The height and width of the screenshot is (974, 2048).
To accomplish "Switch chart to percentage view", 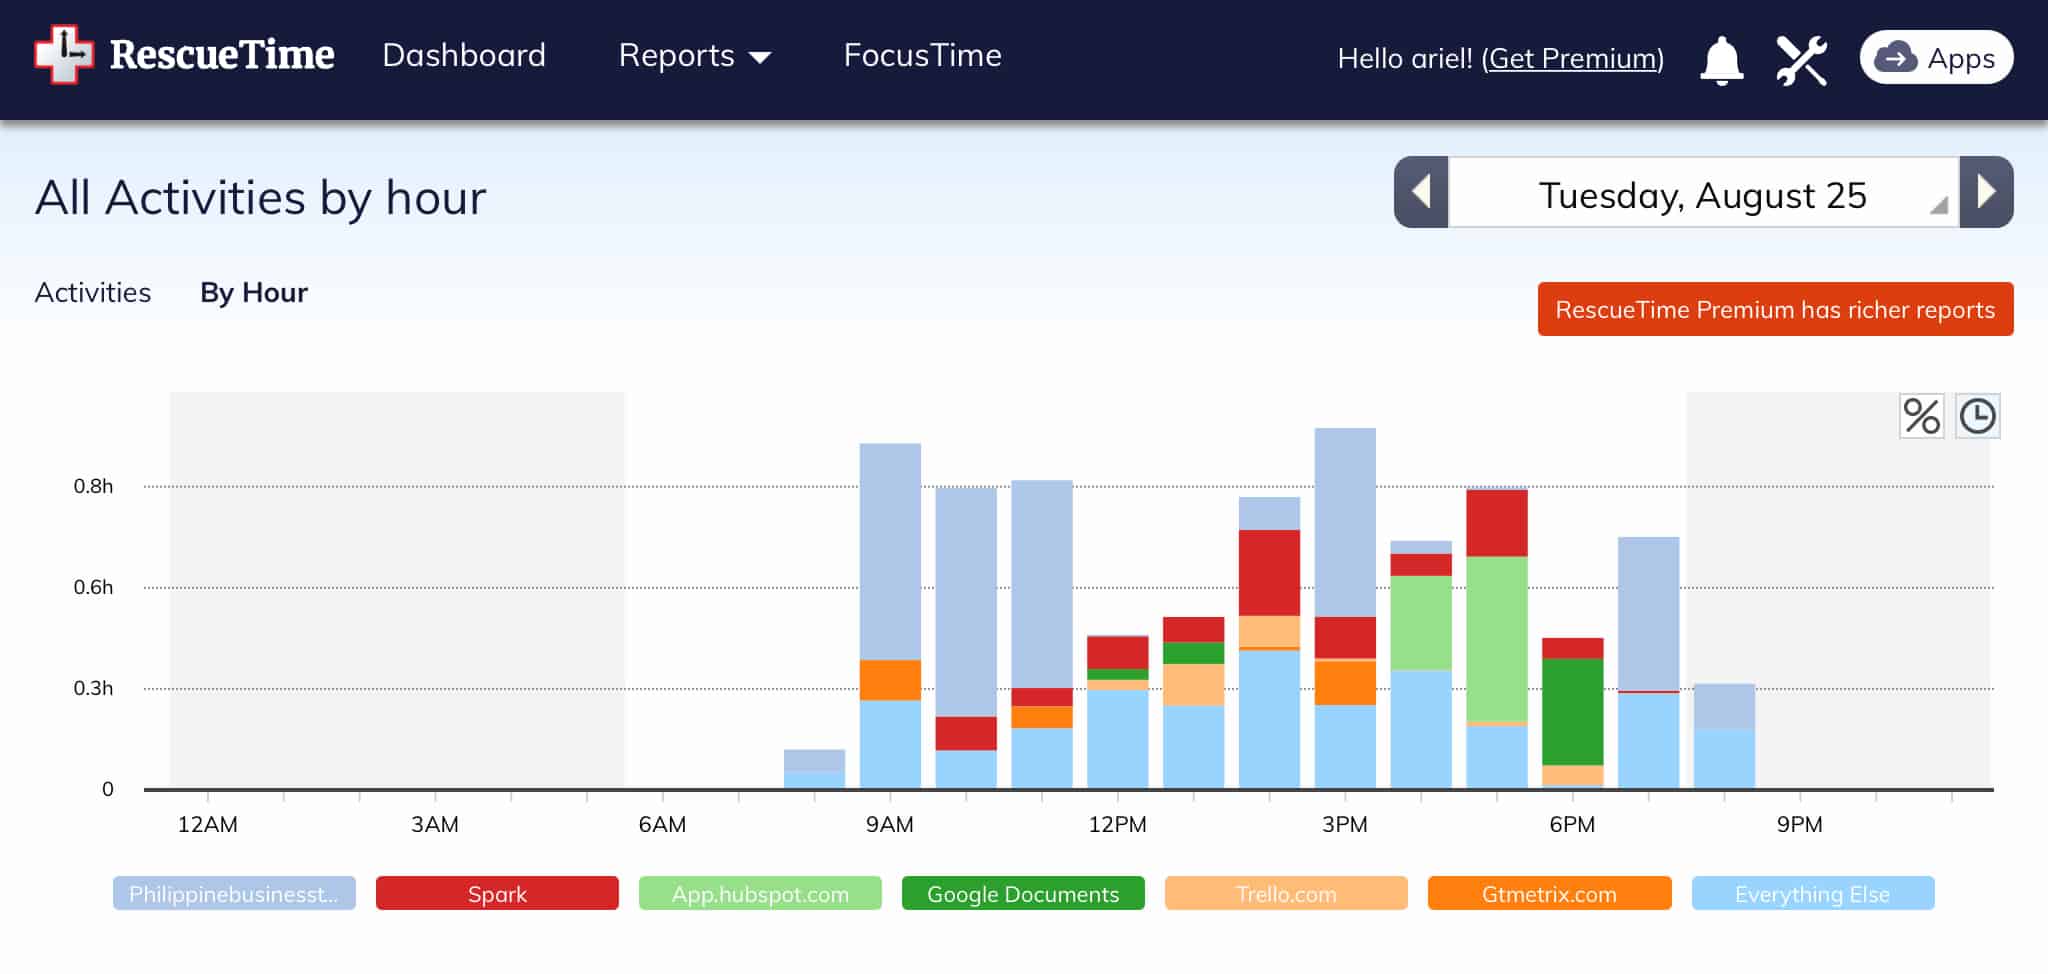I will (x=1921, y=416).
